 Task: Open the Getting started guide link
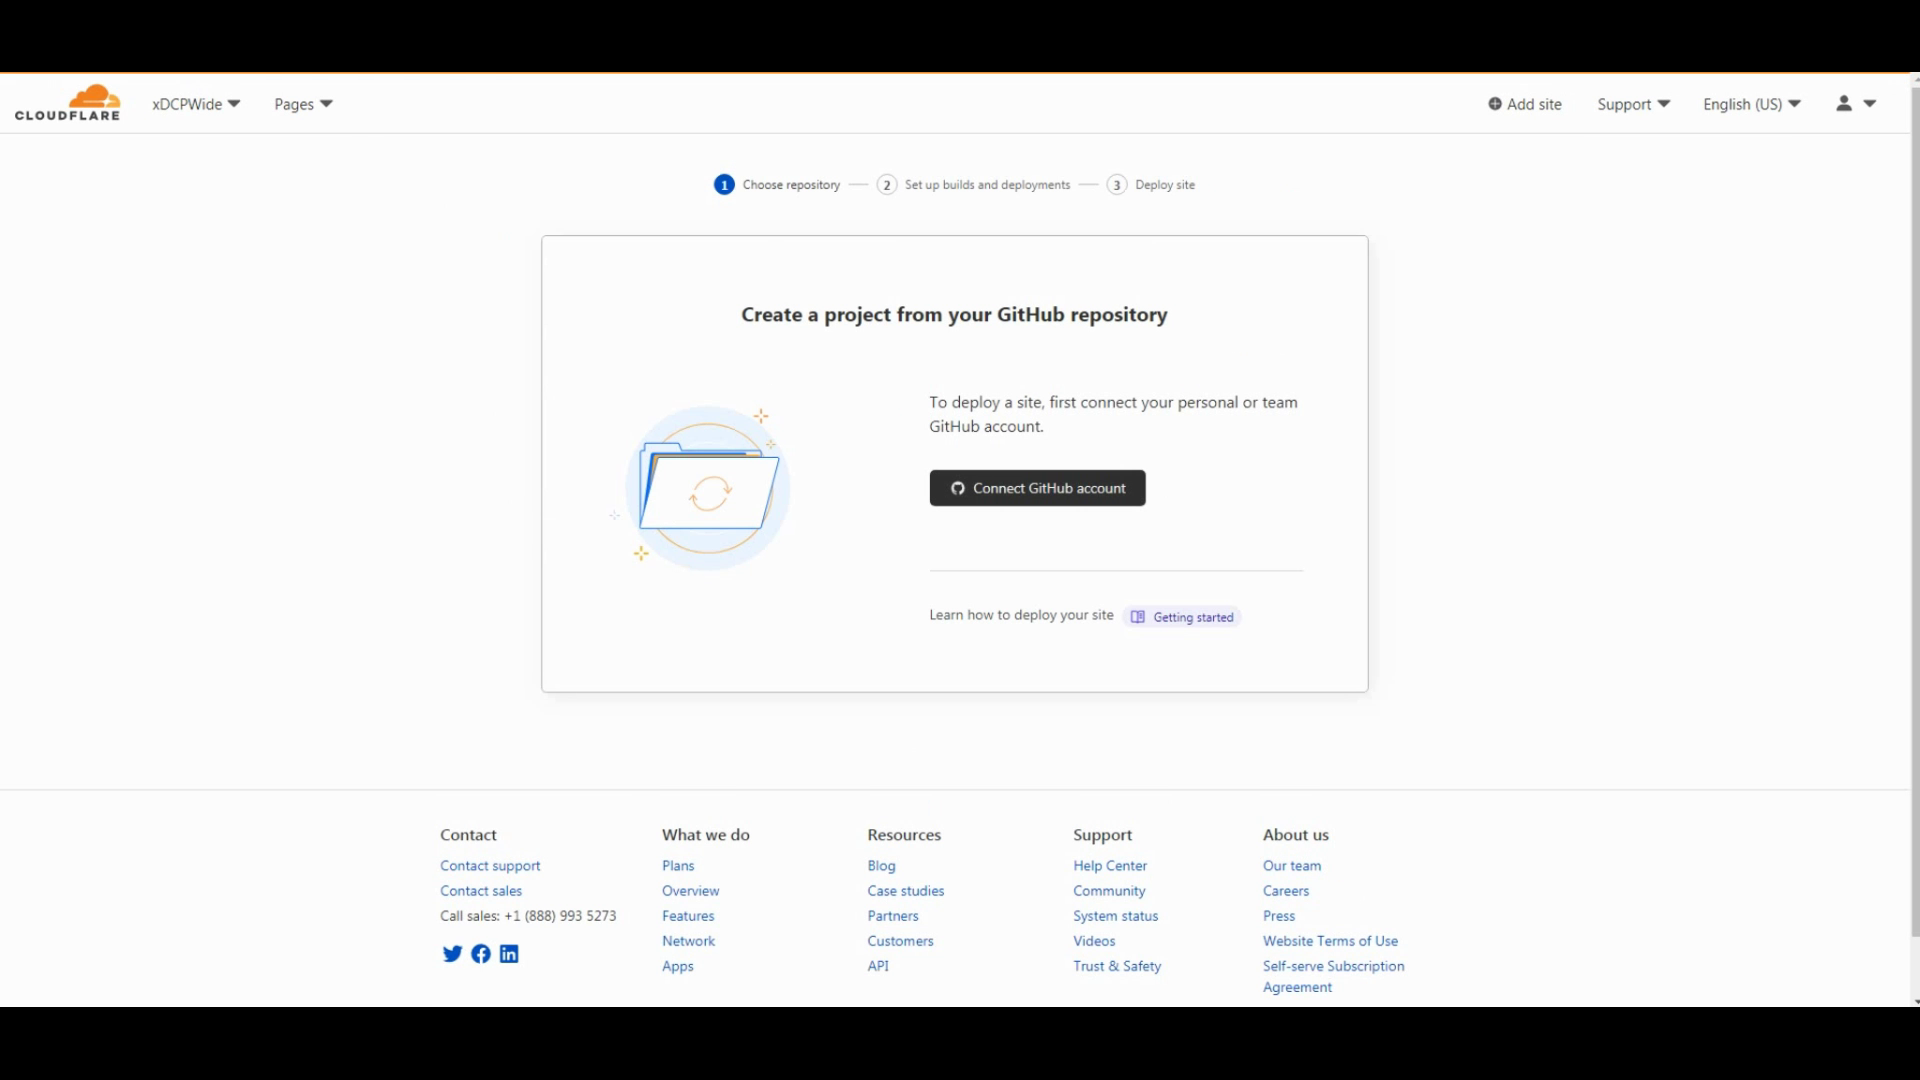click(x=1183, y=617)
